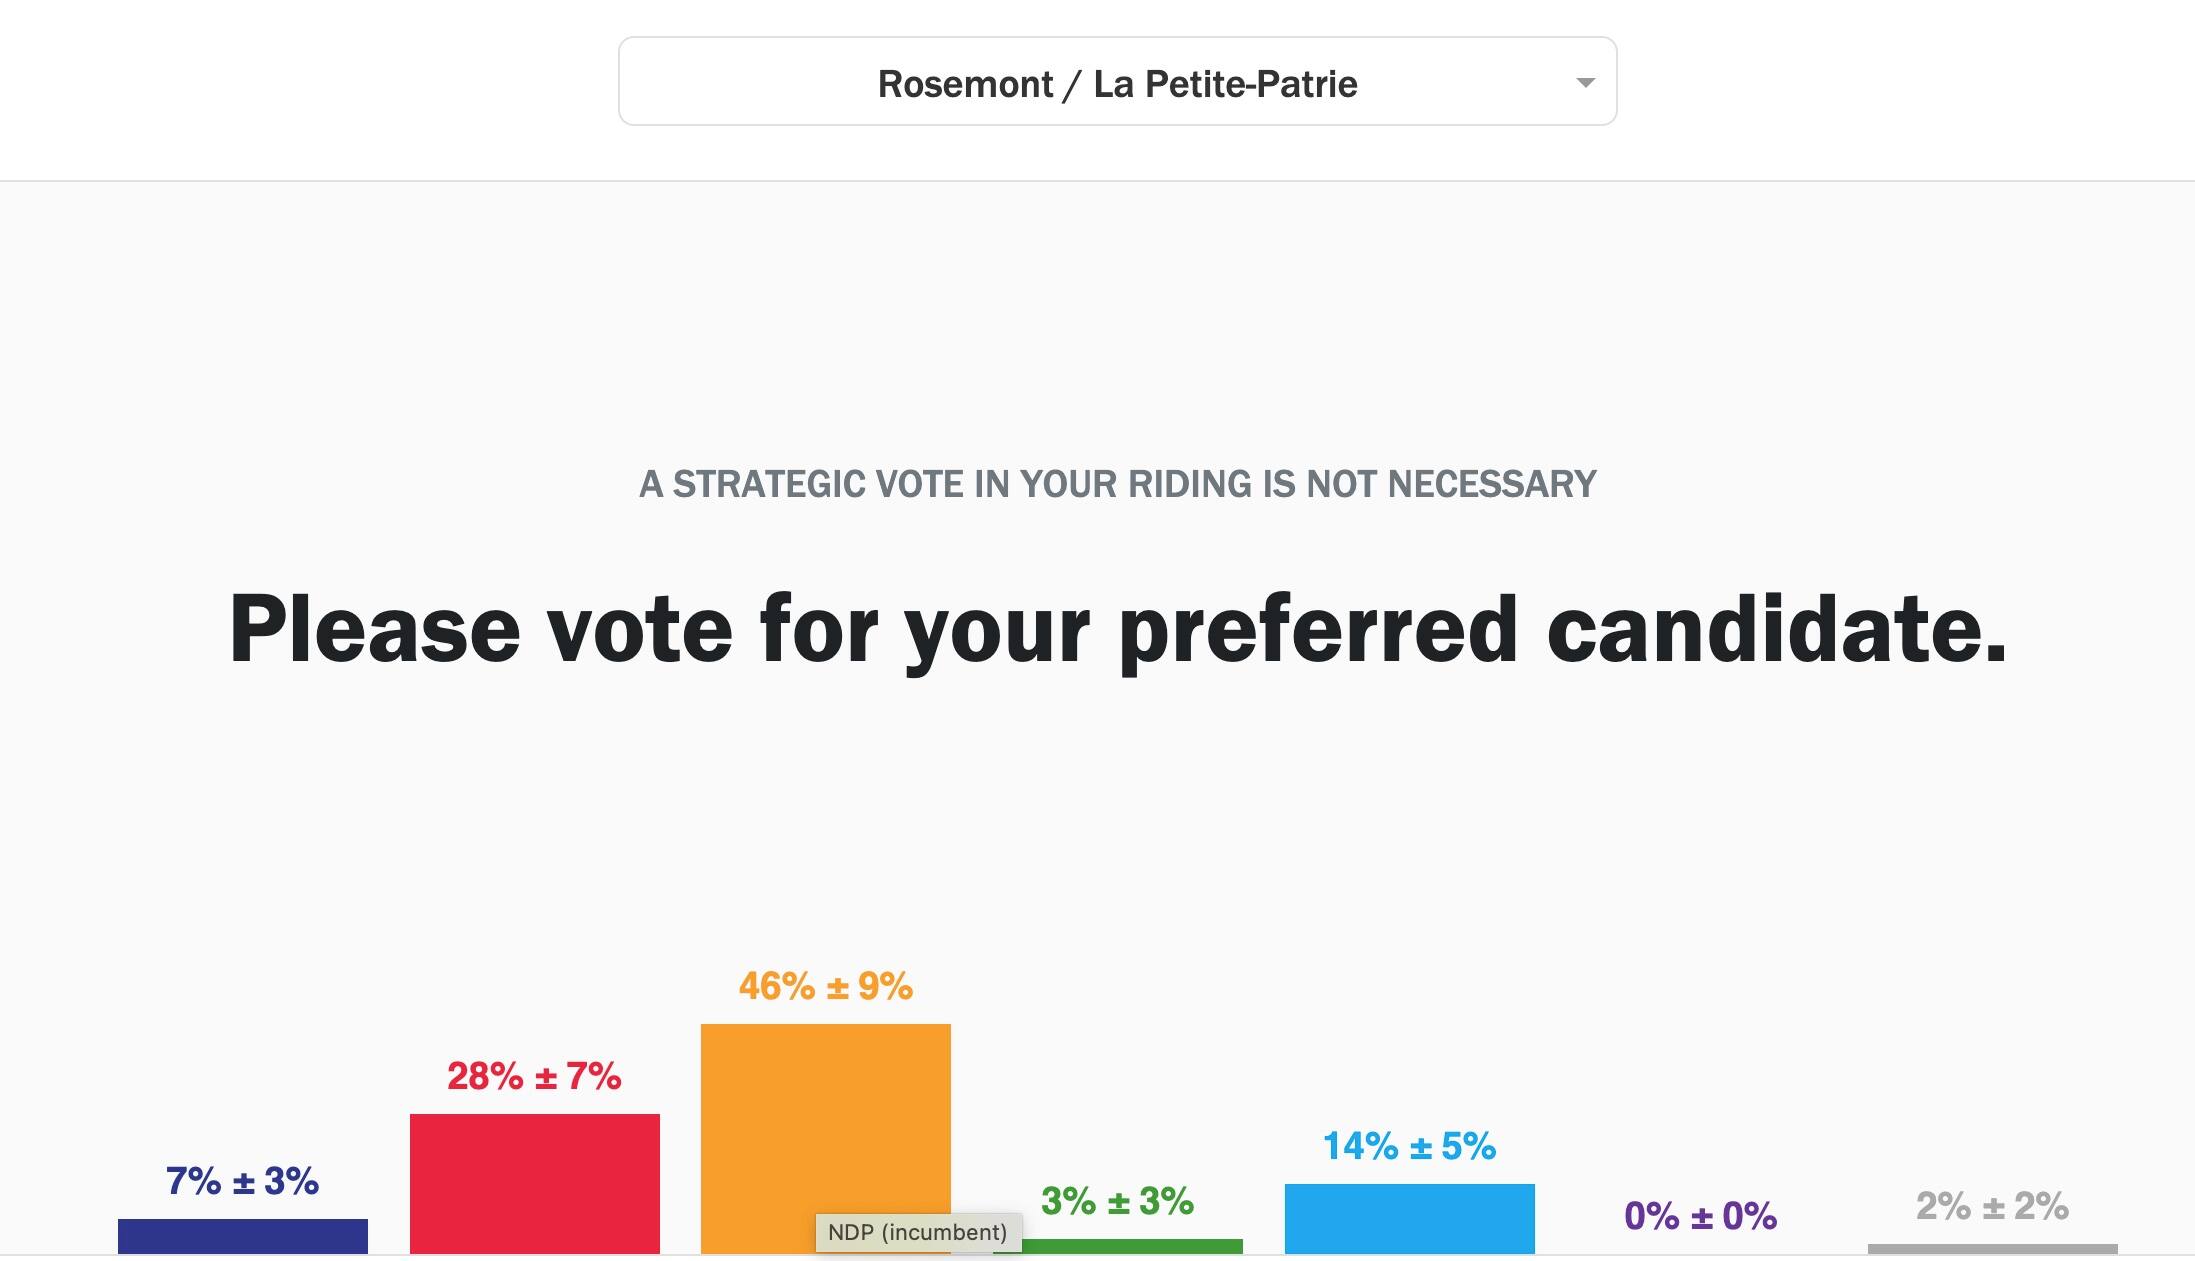This screenshot has height=1261, width=2195.
Task: Click the gray 2% ± 2% label
Action: point(1993,1206)
